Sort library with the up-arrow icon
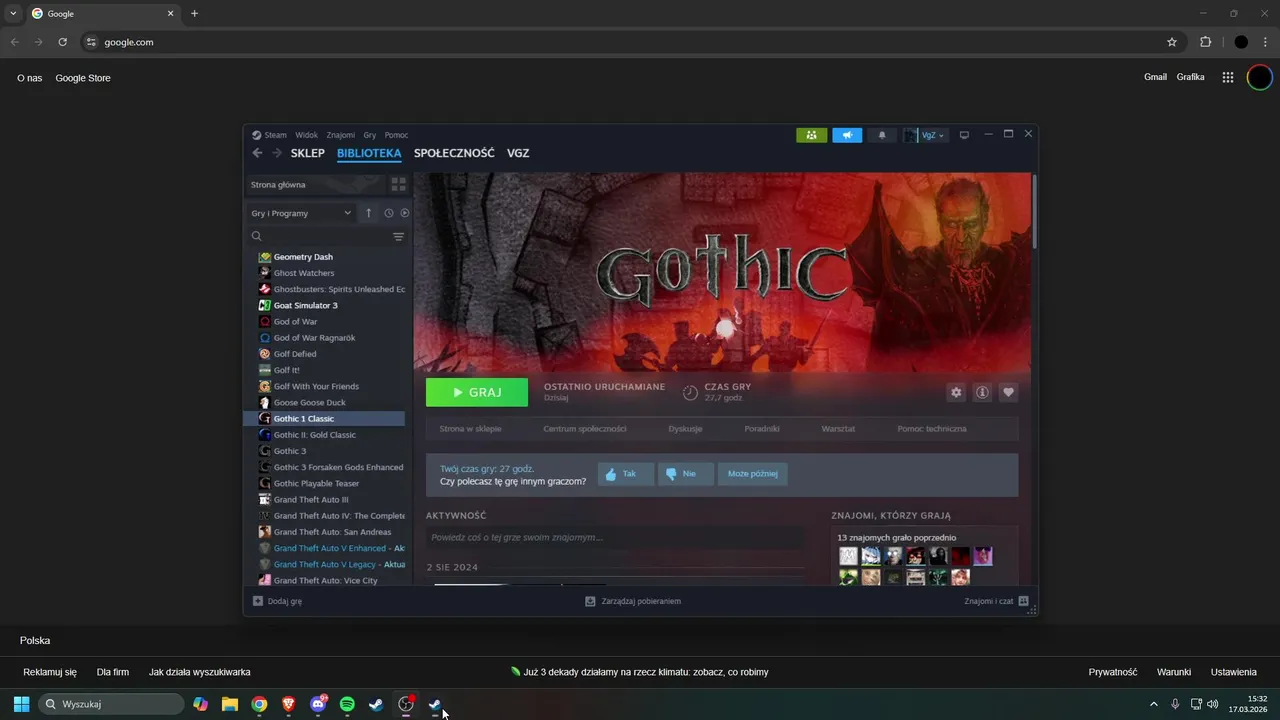 pos(368,213)
